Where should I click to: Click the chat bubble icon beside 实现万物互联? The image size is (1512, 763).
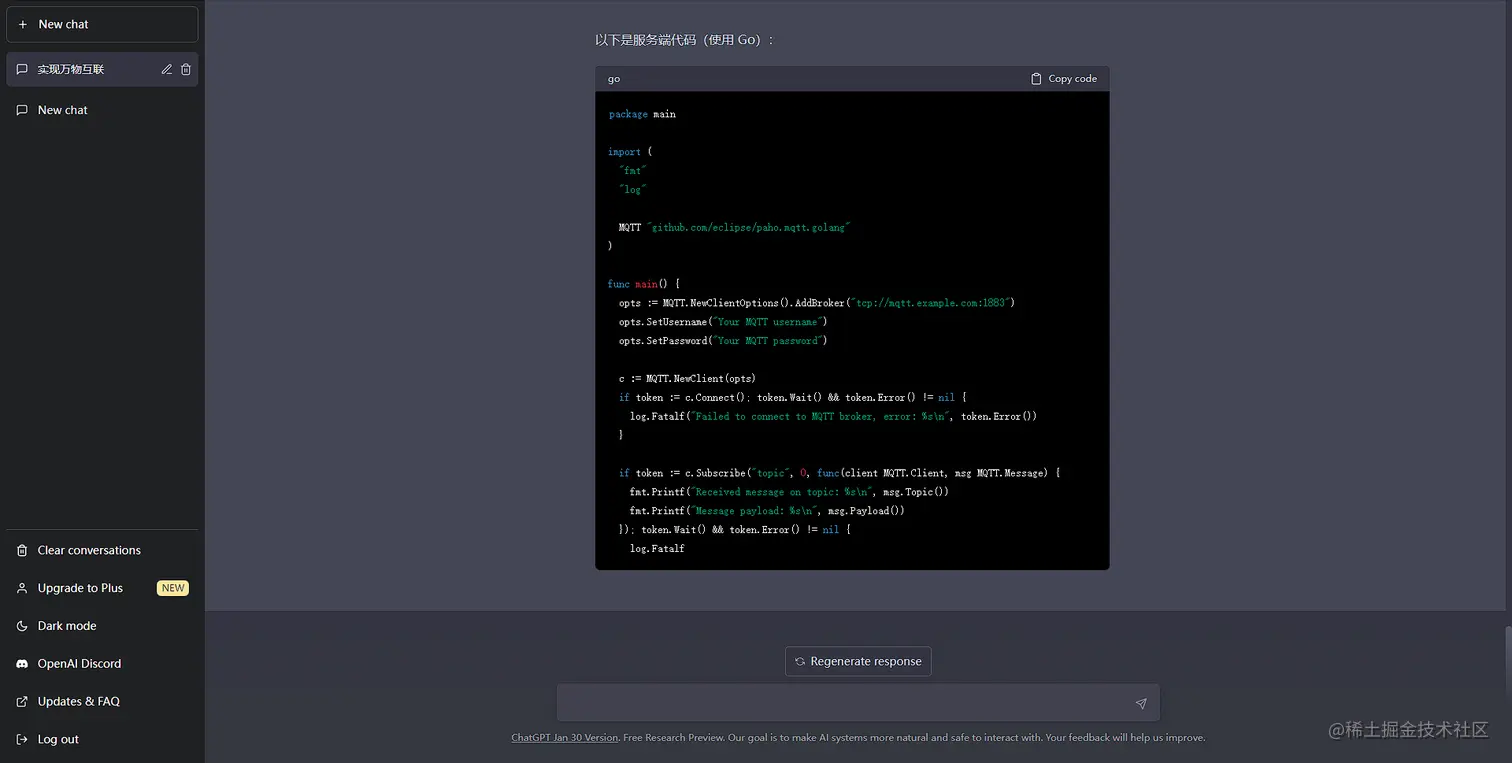click(x=22, y=69)
